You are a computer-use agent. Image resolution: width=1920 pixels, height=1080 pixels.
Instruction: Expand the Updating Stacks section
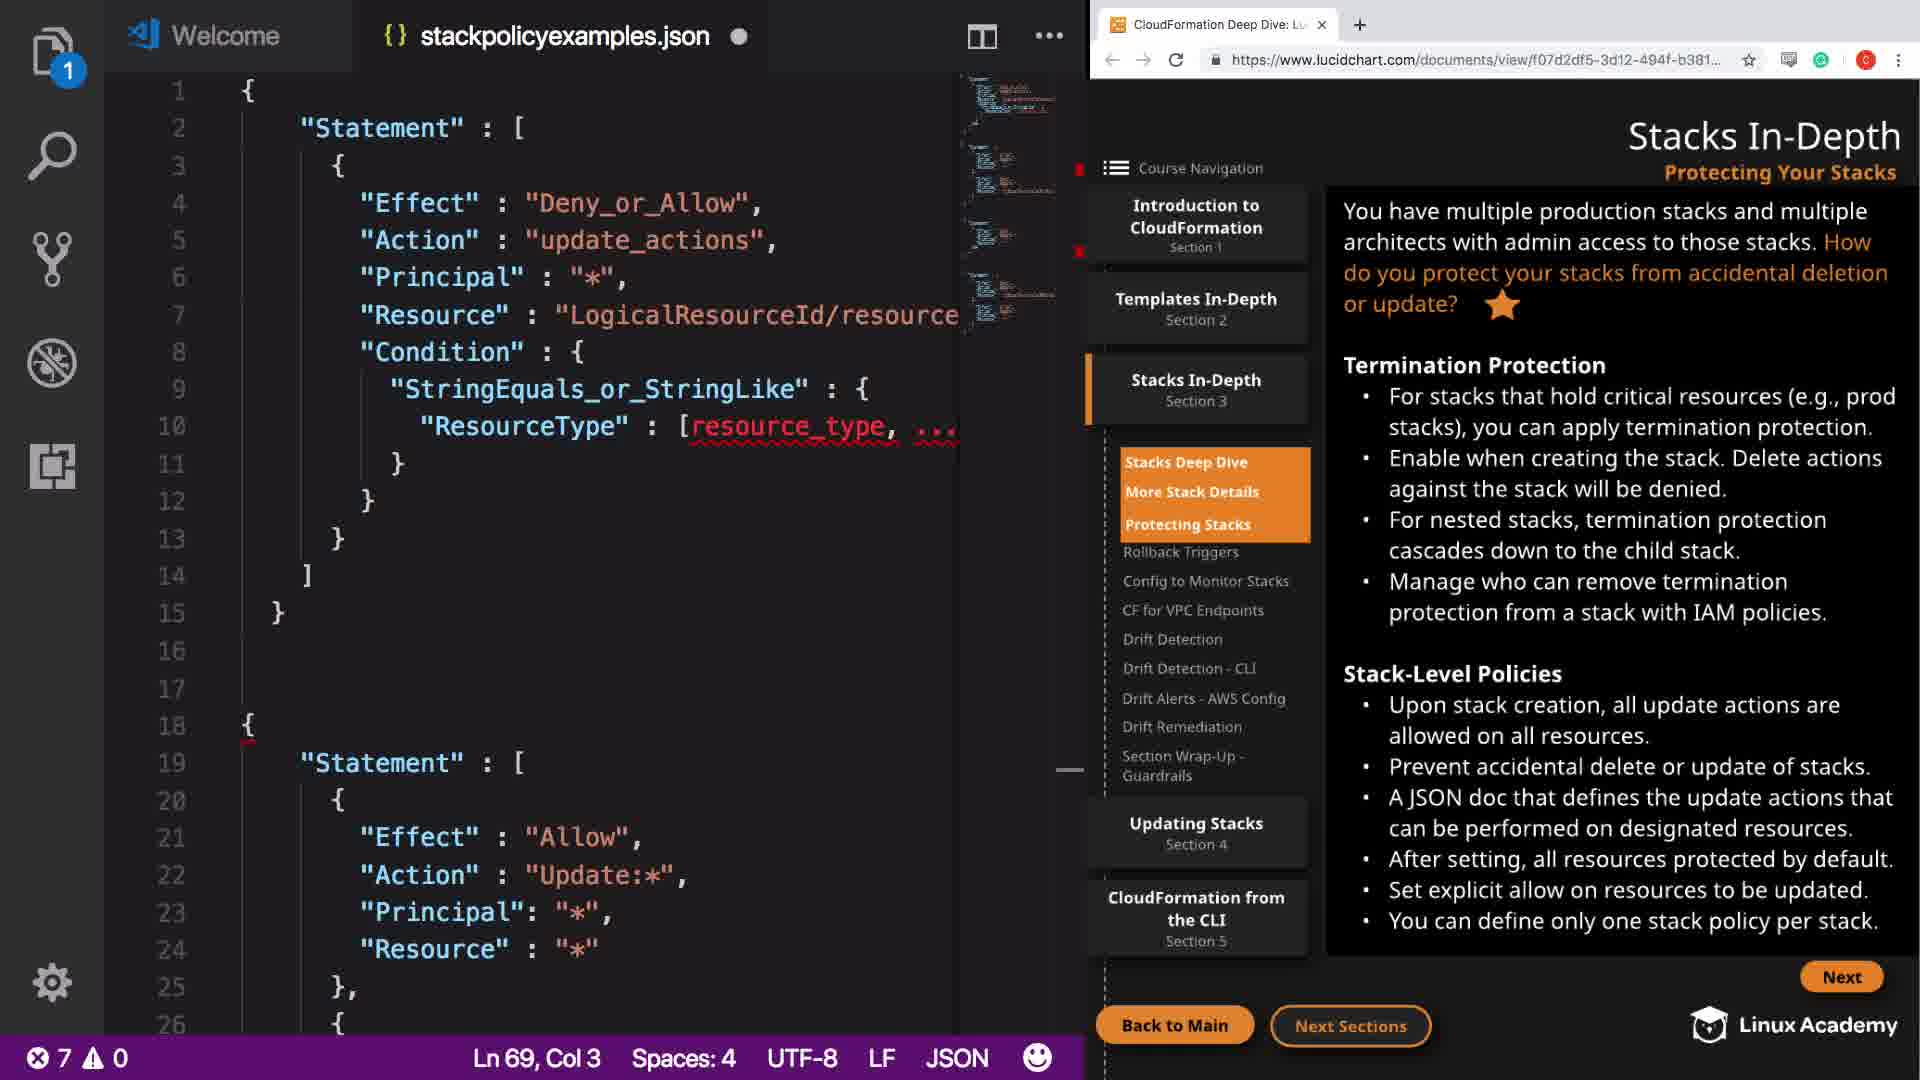[1196, 832]
